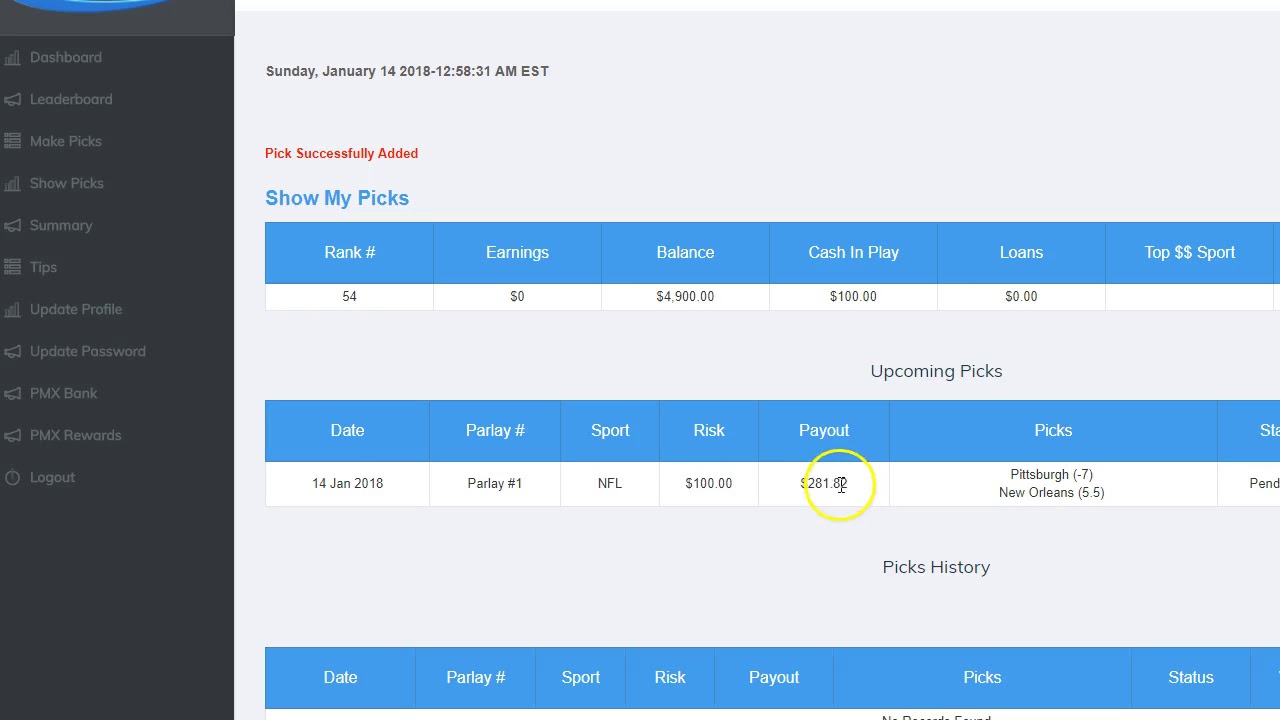This screenshot has width=1280, height=720.
Task: Click the rank value 54
Action: (349, 297)
